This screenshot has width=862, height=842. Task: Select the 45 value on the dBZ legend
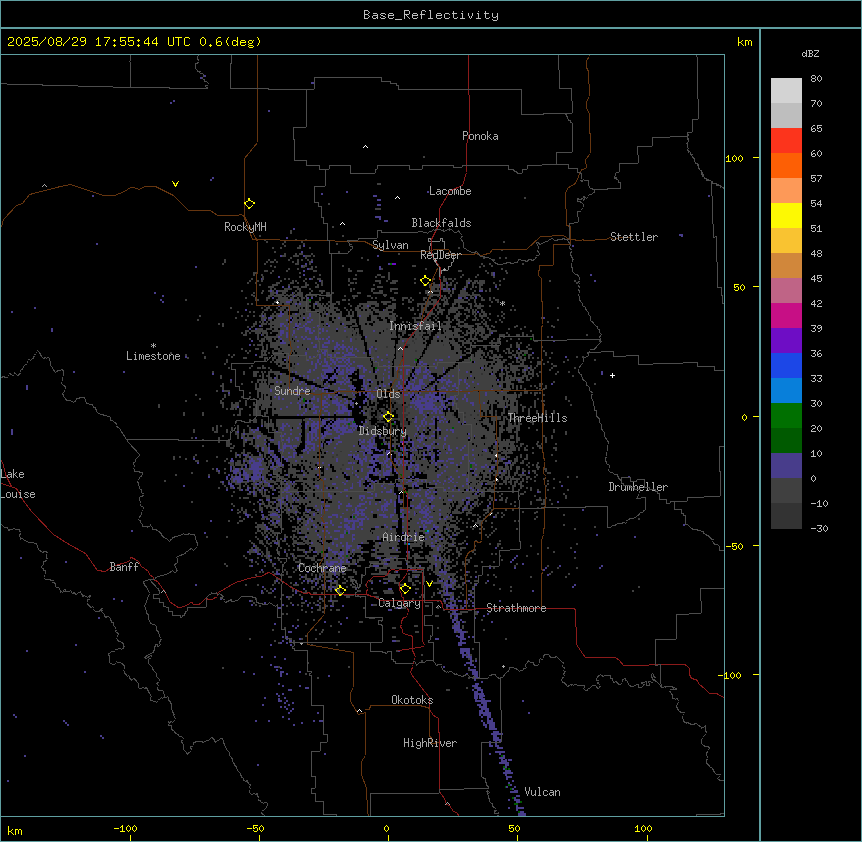click(x=816, y=279)
